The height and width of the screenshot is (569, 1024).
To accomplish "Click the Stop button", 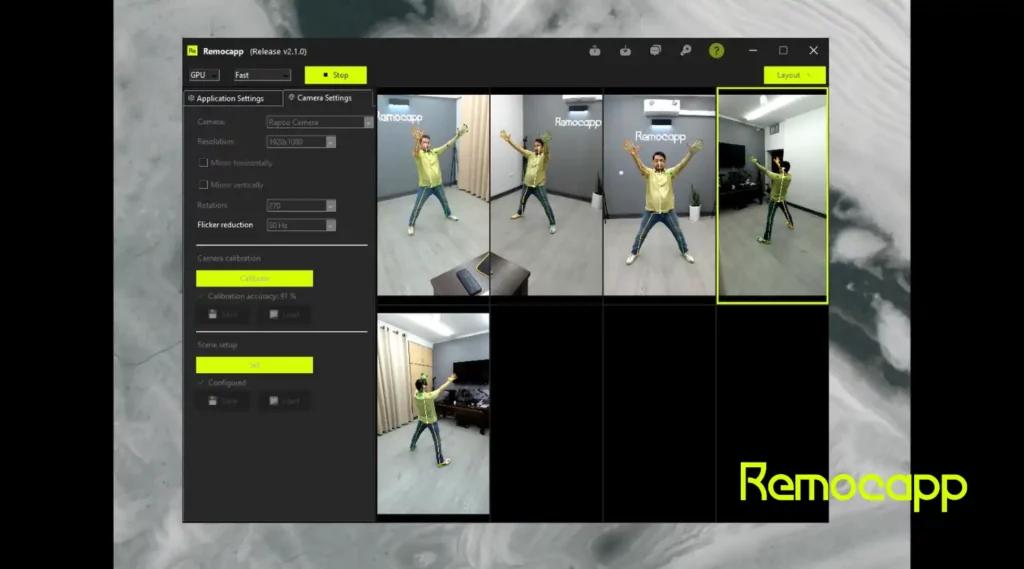I will click(x=336, y=75).
